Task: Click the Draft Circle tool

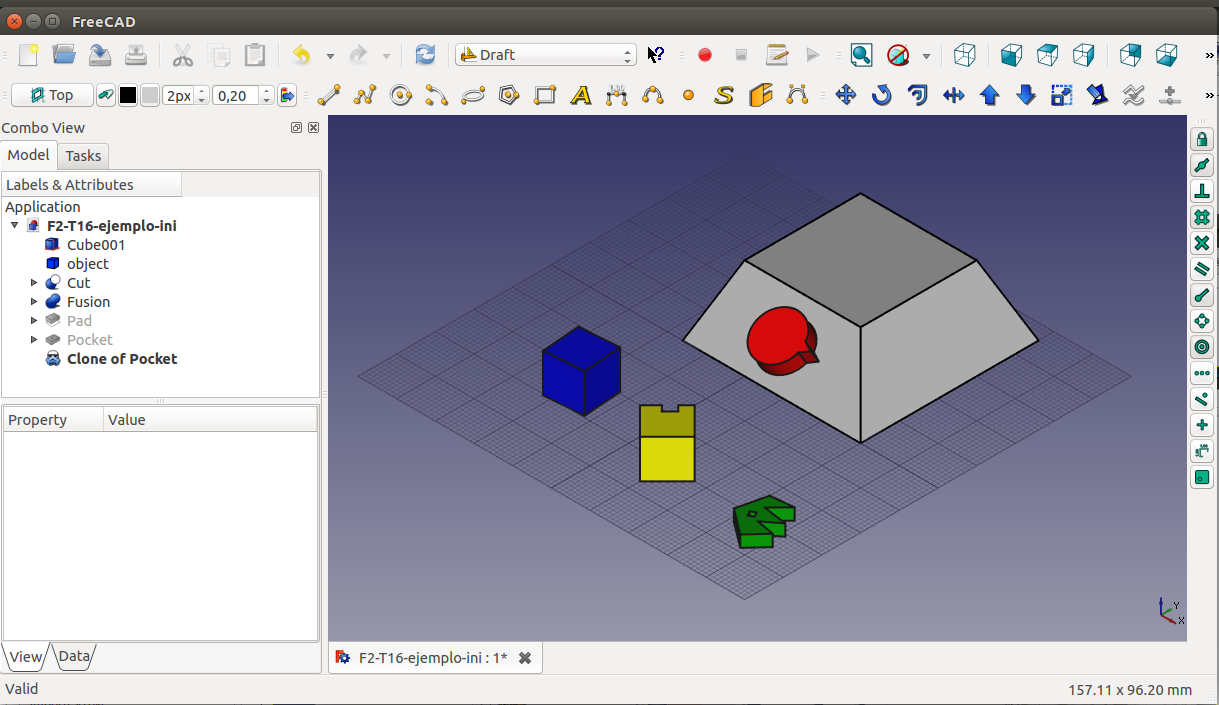Action: 401,95
